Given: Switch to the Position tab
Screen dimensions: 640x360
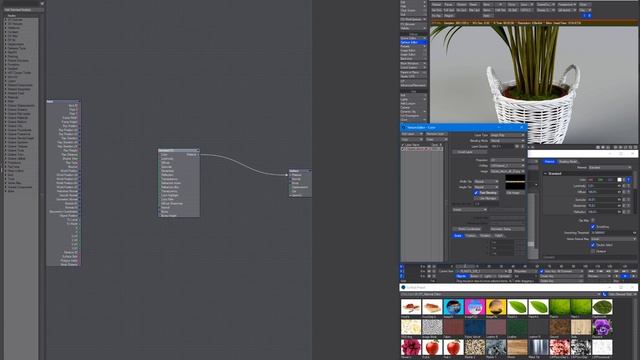Looking at the screenshot, I should 471,236.
